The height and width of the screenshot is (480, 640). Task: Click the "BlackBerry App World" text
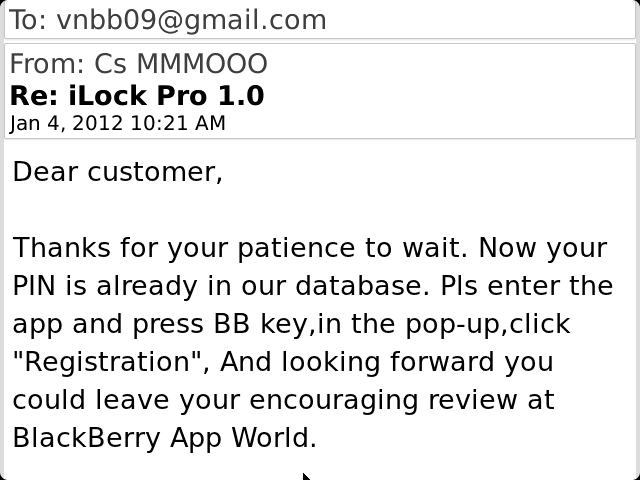tap(164, 438)
